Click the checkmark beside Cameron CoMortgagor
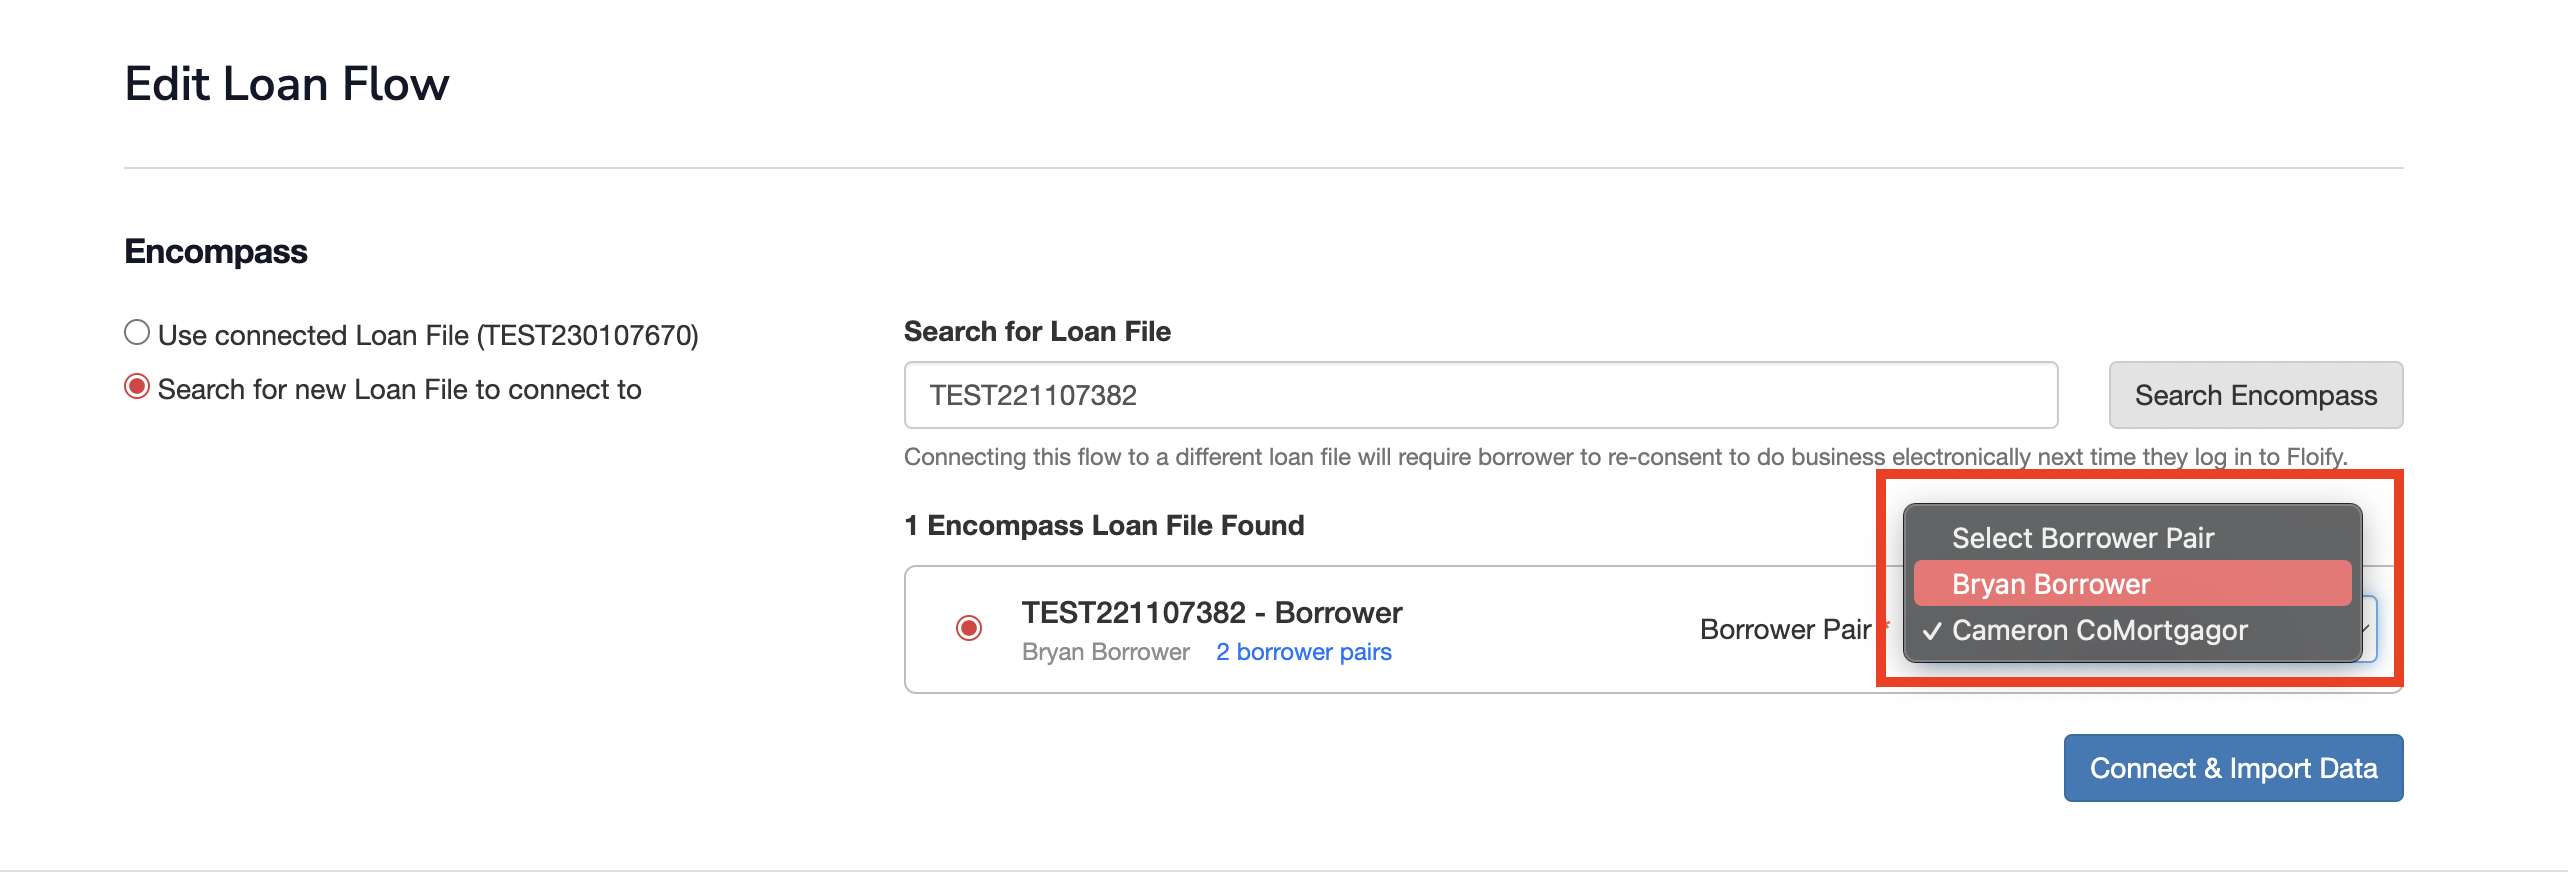2568x886 pixels. pos(1932,631)
